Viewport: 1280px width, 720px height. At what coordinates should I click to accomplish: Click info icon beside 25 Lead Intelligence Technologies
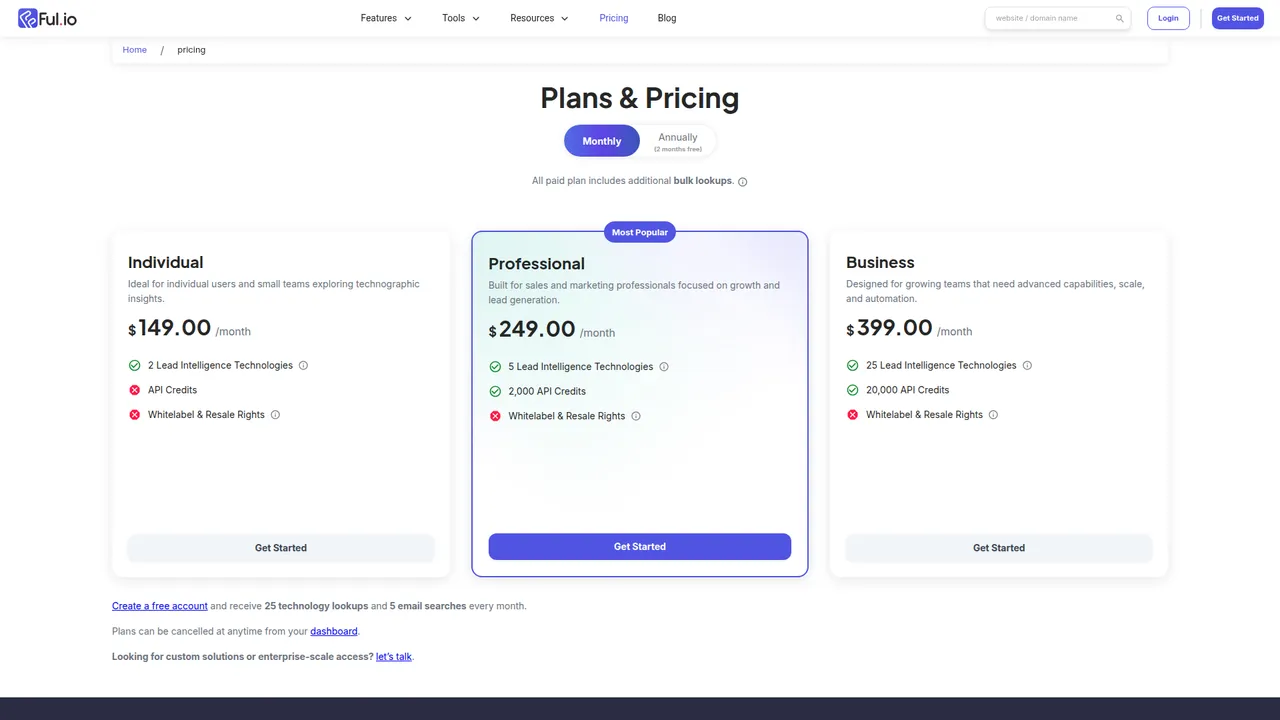click(1026, 365)
